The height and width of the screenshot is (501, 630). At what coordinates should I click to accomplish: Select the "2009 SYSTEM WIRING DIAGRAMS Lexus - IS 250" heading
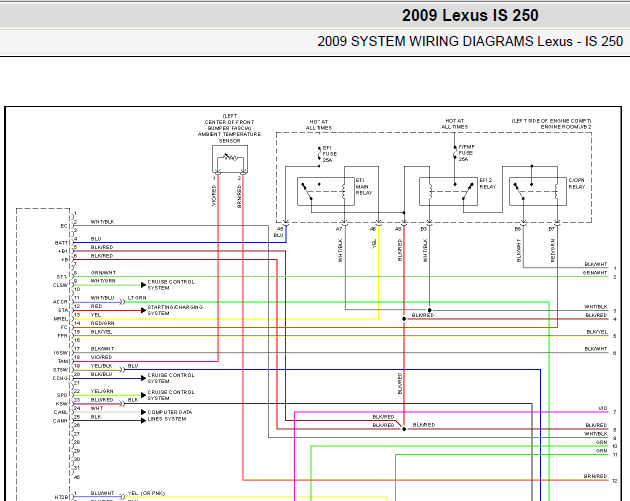coord(470,41)
